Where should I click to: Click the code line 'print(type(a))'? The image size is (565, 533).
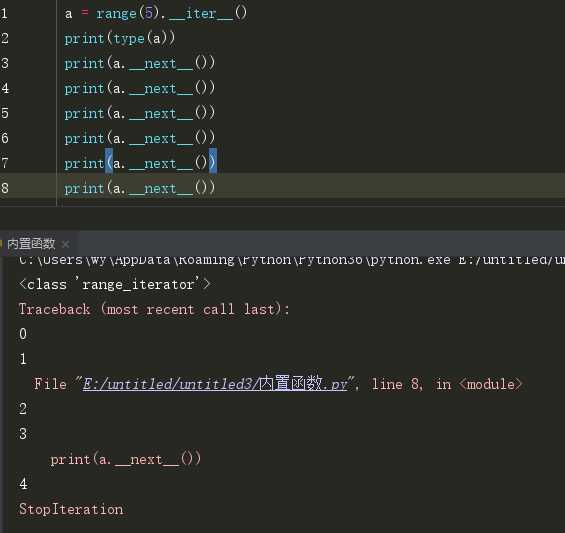point(120,39)
